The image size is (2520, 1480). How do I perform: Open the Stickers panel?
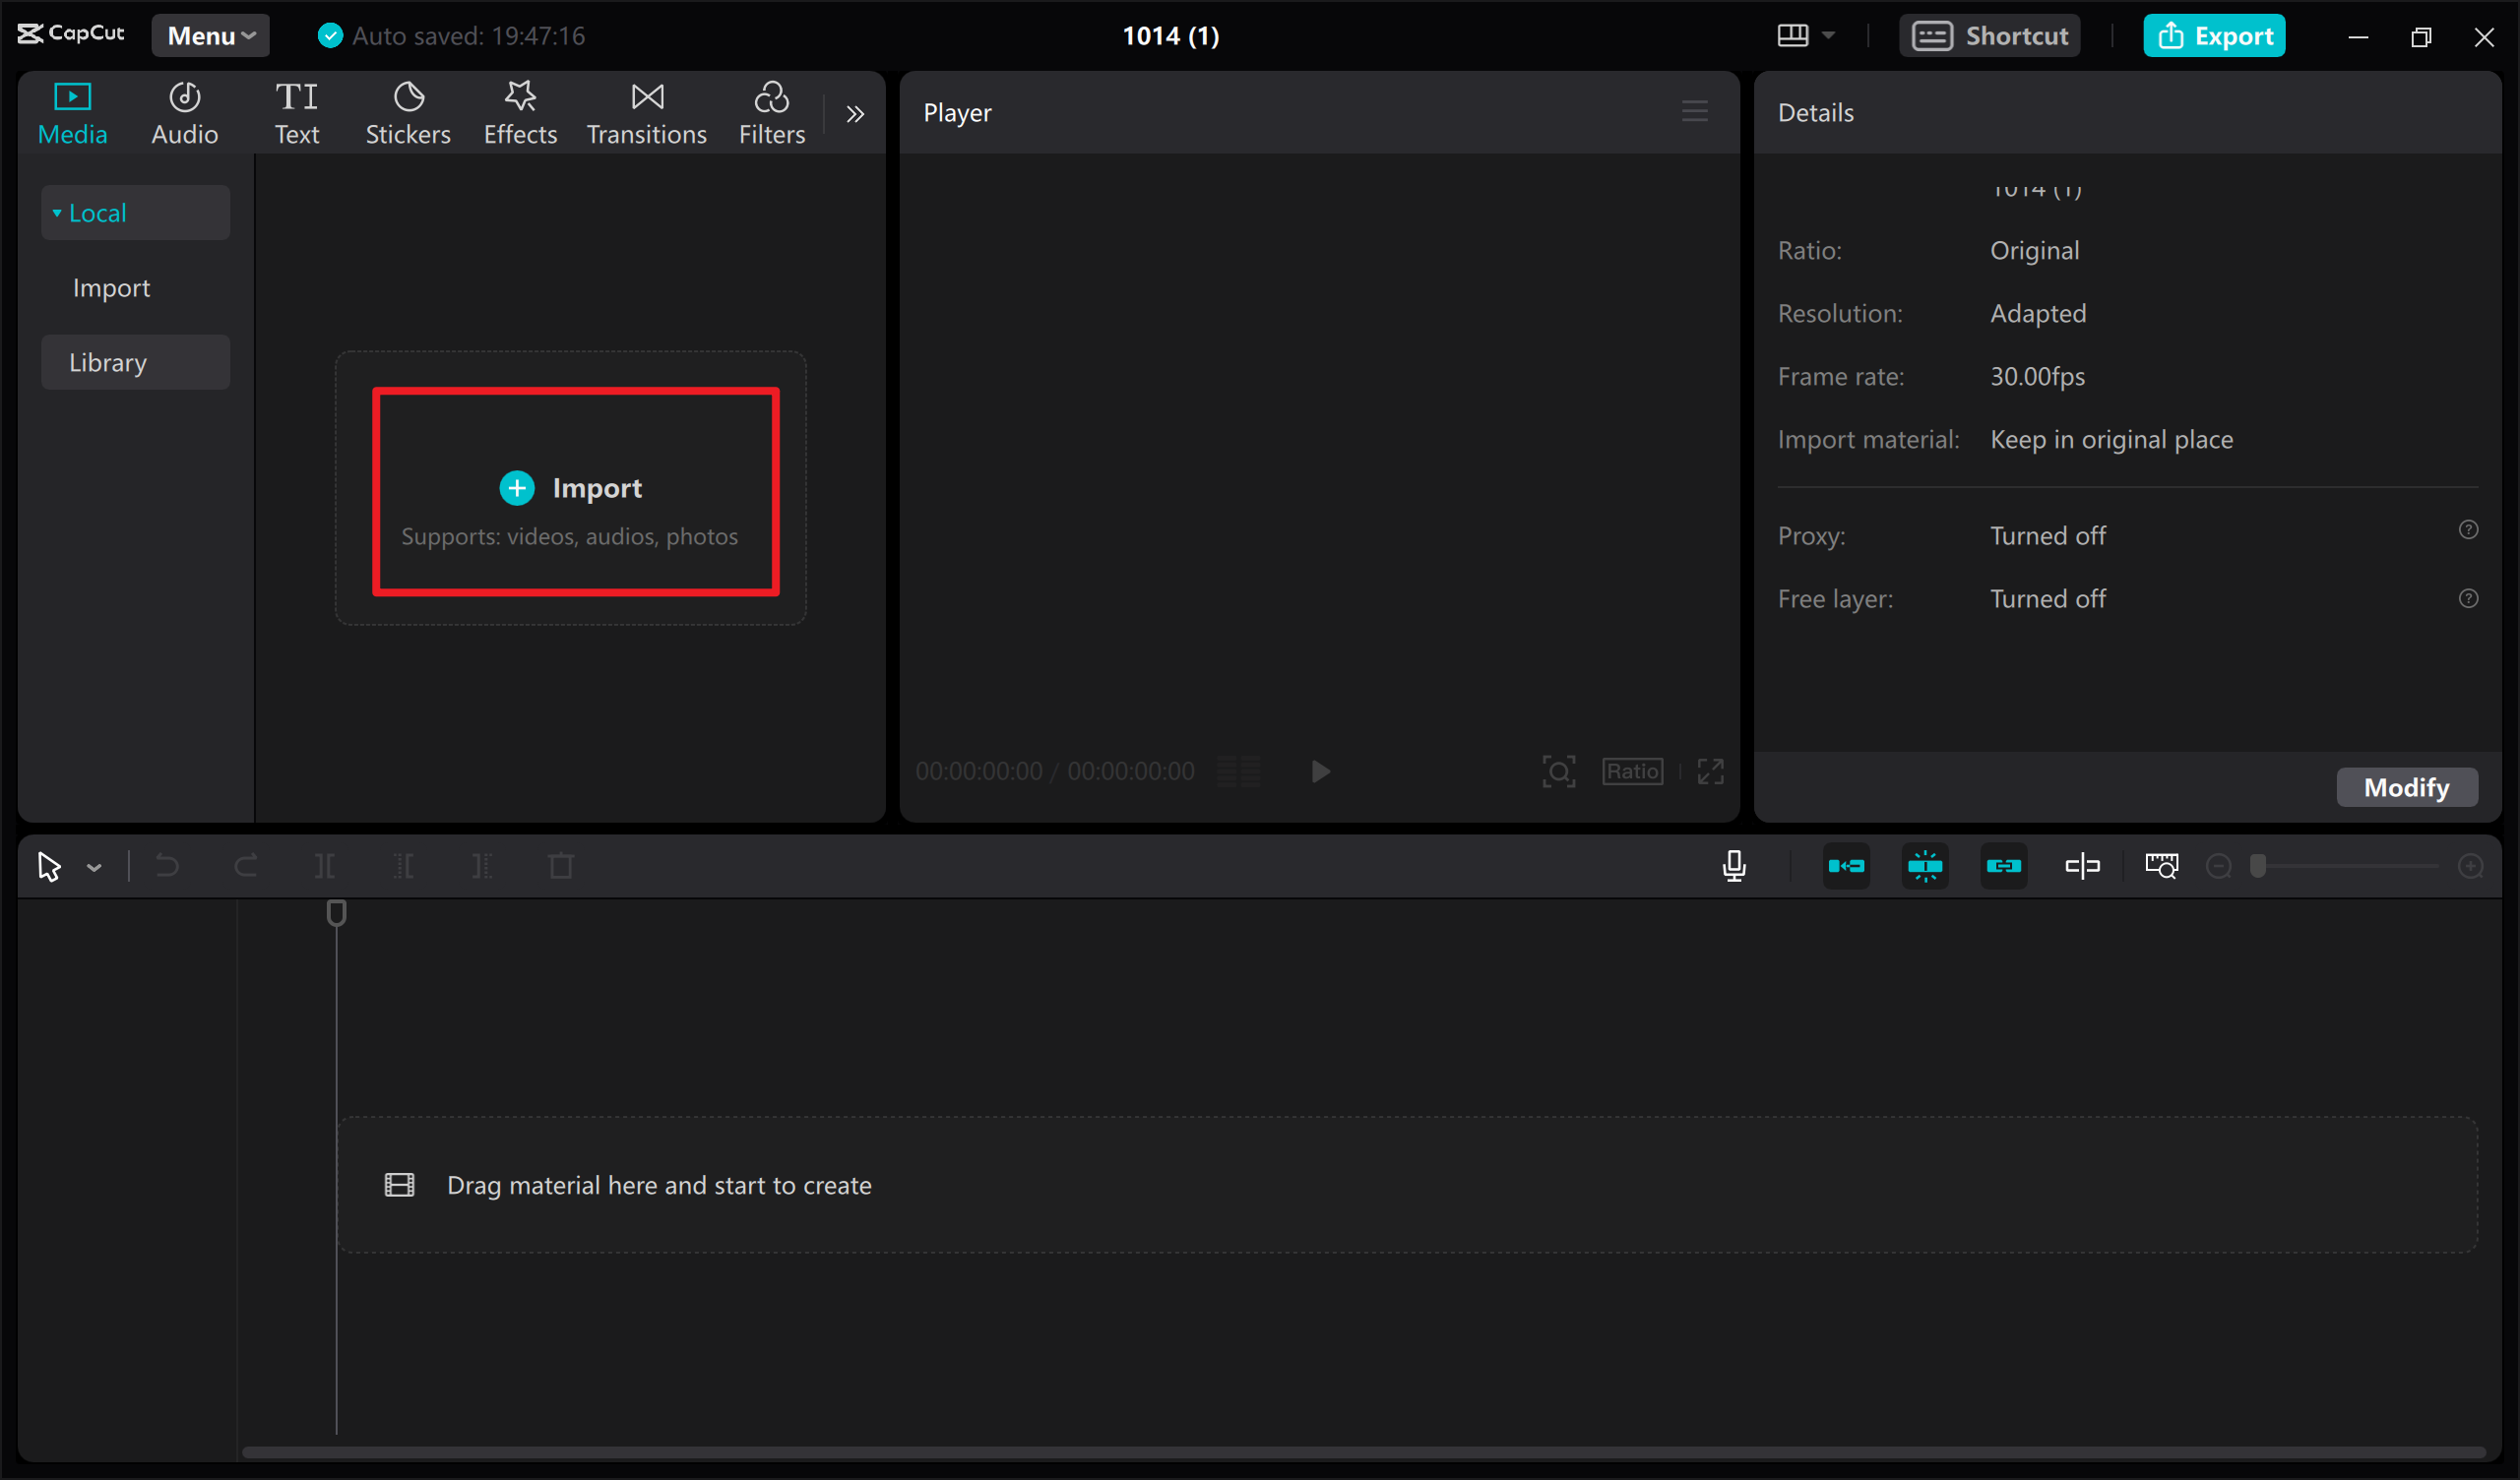(407, 112)
